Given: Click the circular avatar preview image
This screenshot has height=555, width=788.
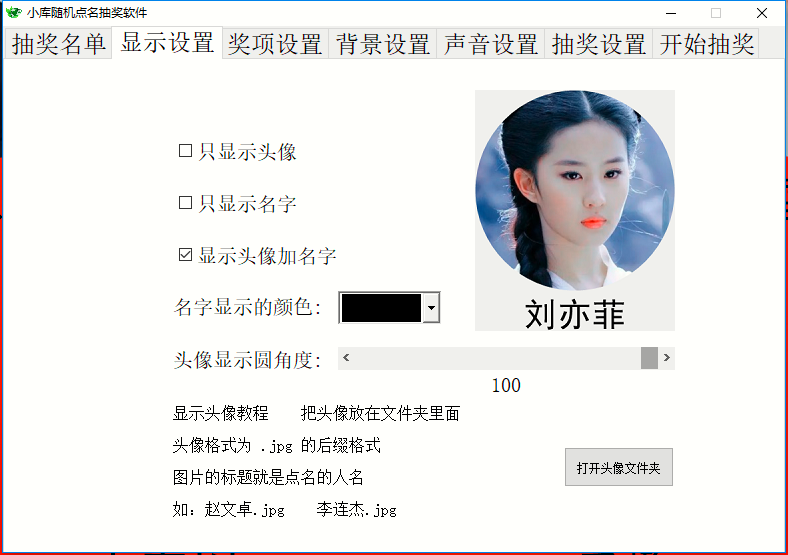Looking at the screenshot, I should [x=574, y=190].
